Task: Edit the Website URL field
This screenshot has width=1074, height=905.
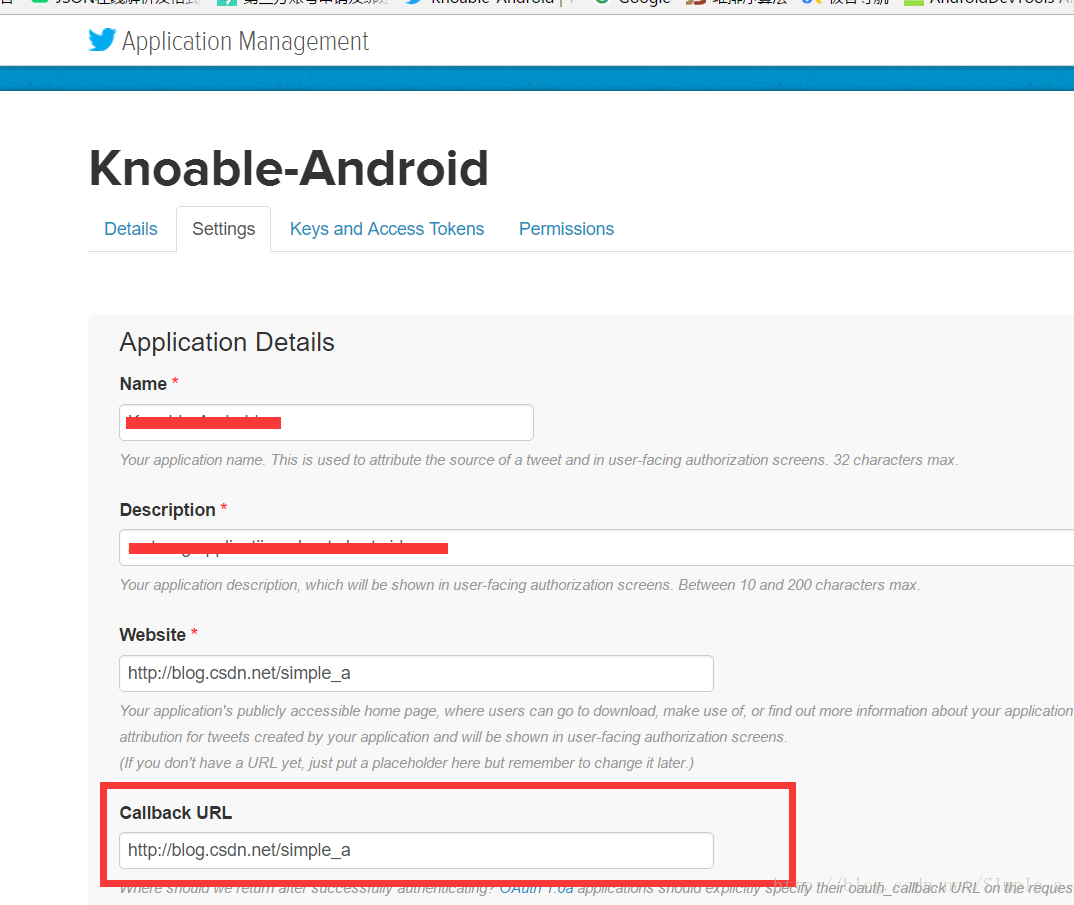Action: tap(416, 673)
